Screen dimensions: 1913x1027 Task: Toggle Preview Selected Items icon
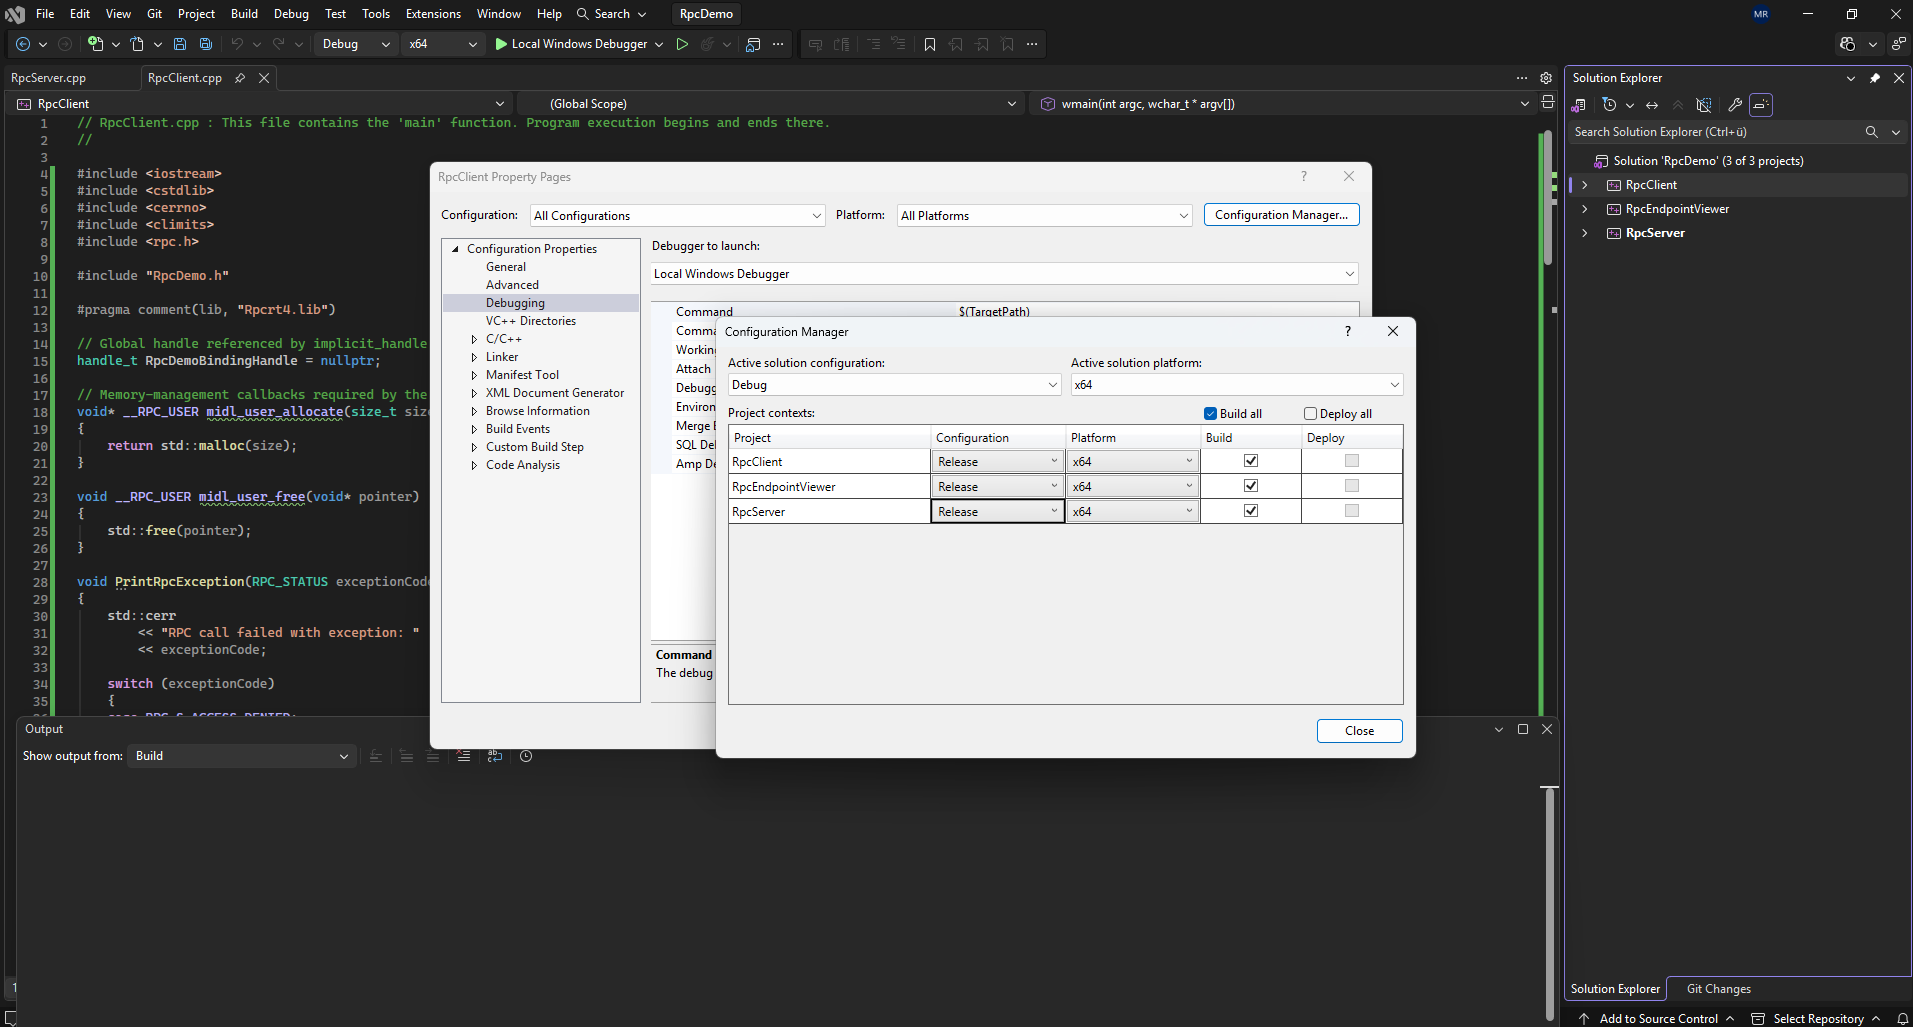[1761, 105]
